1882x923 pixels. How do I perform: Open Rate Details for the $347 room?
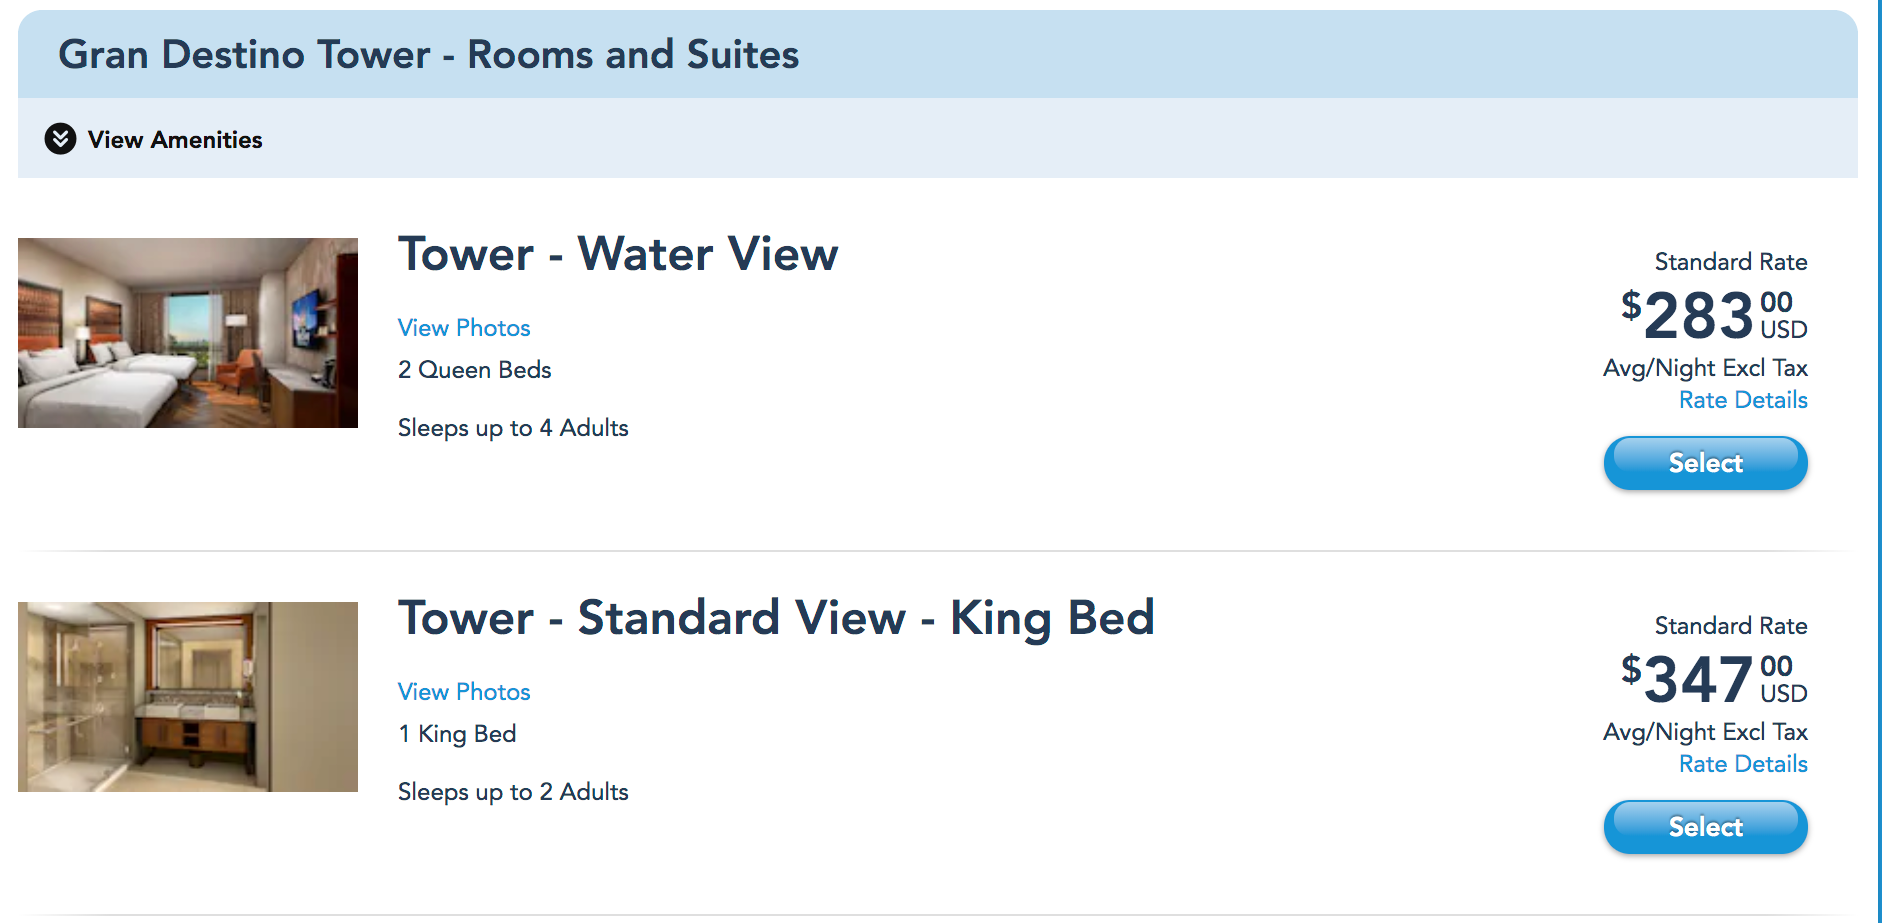[1743, 764]
